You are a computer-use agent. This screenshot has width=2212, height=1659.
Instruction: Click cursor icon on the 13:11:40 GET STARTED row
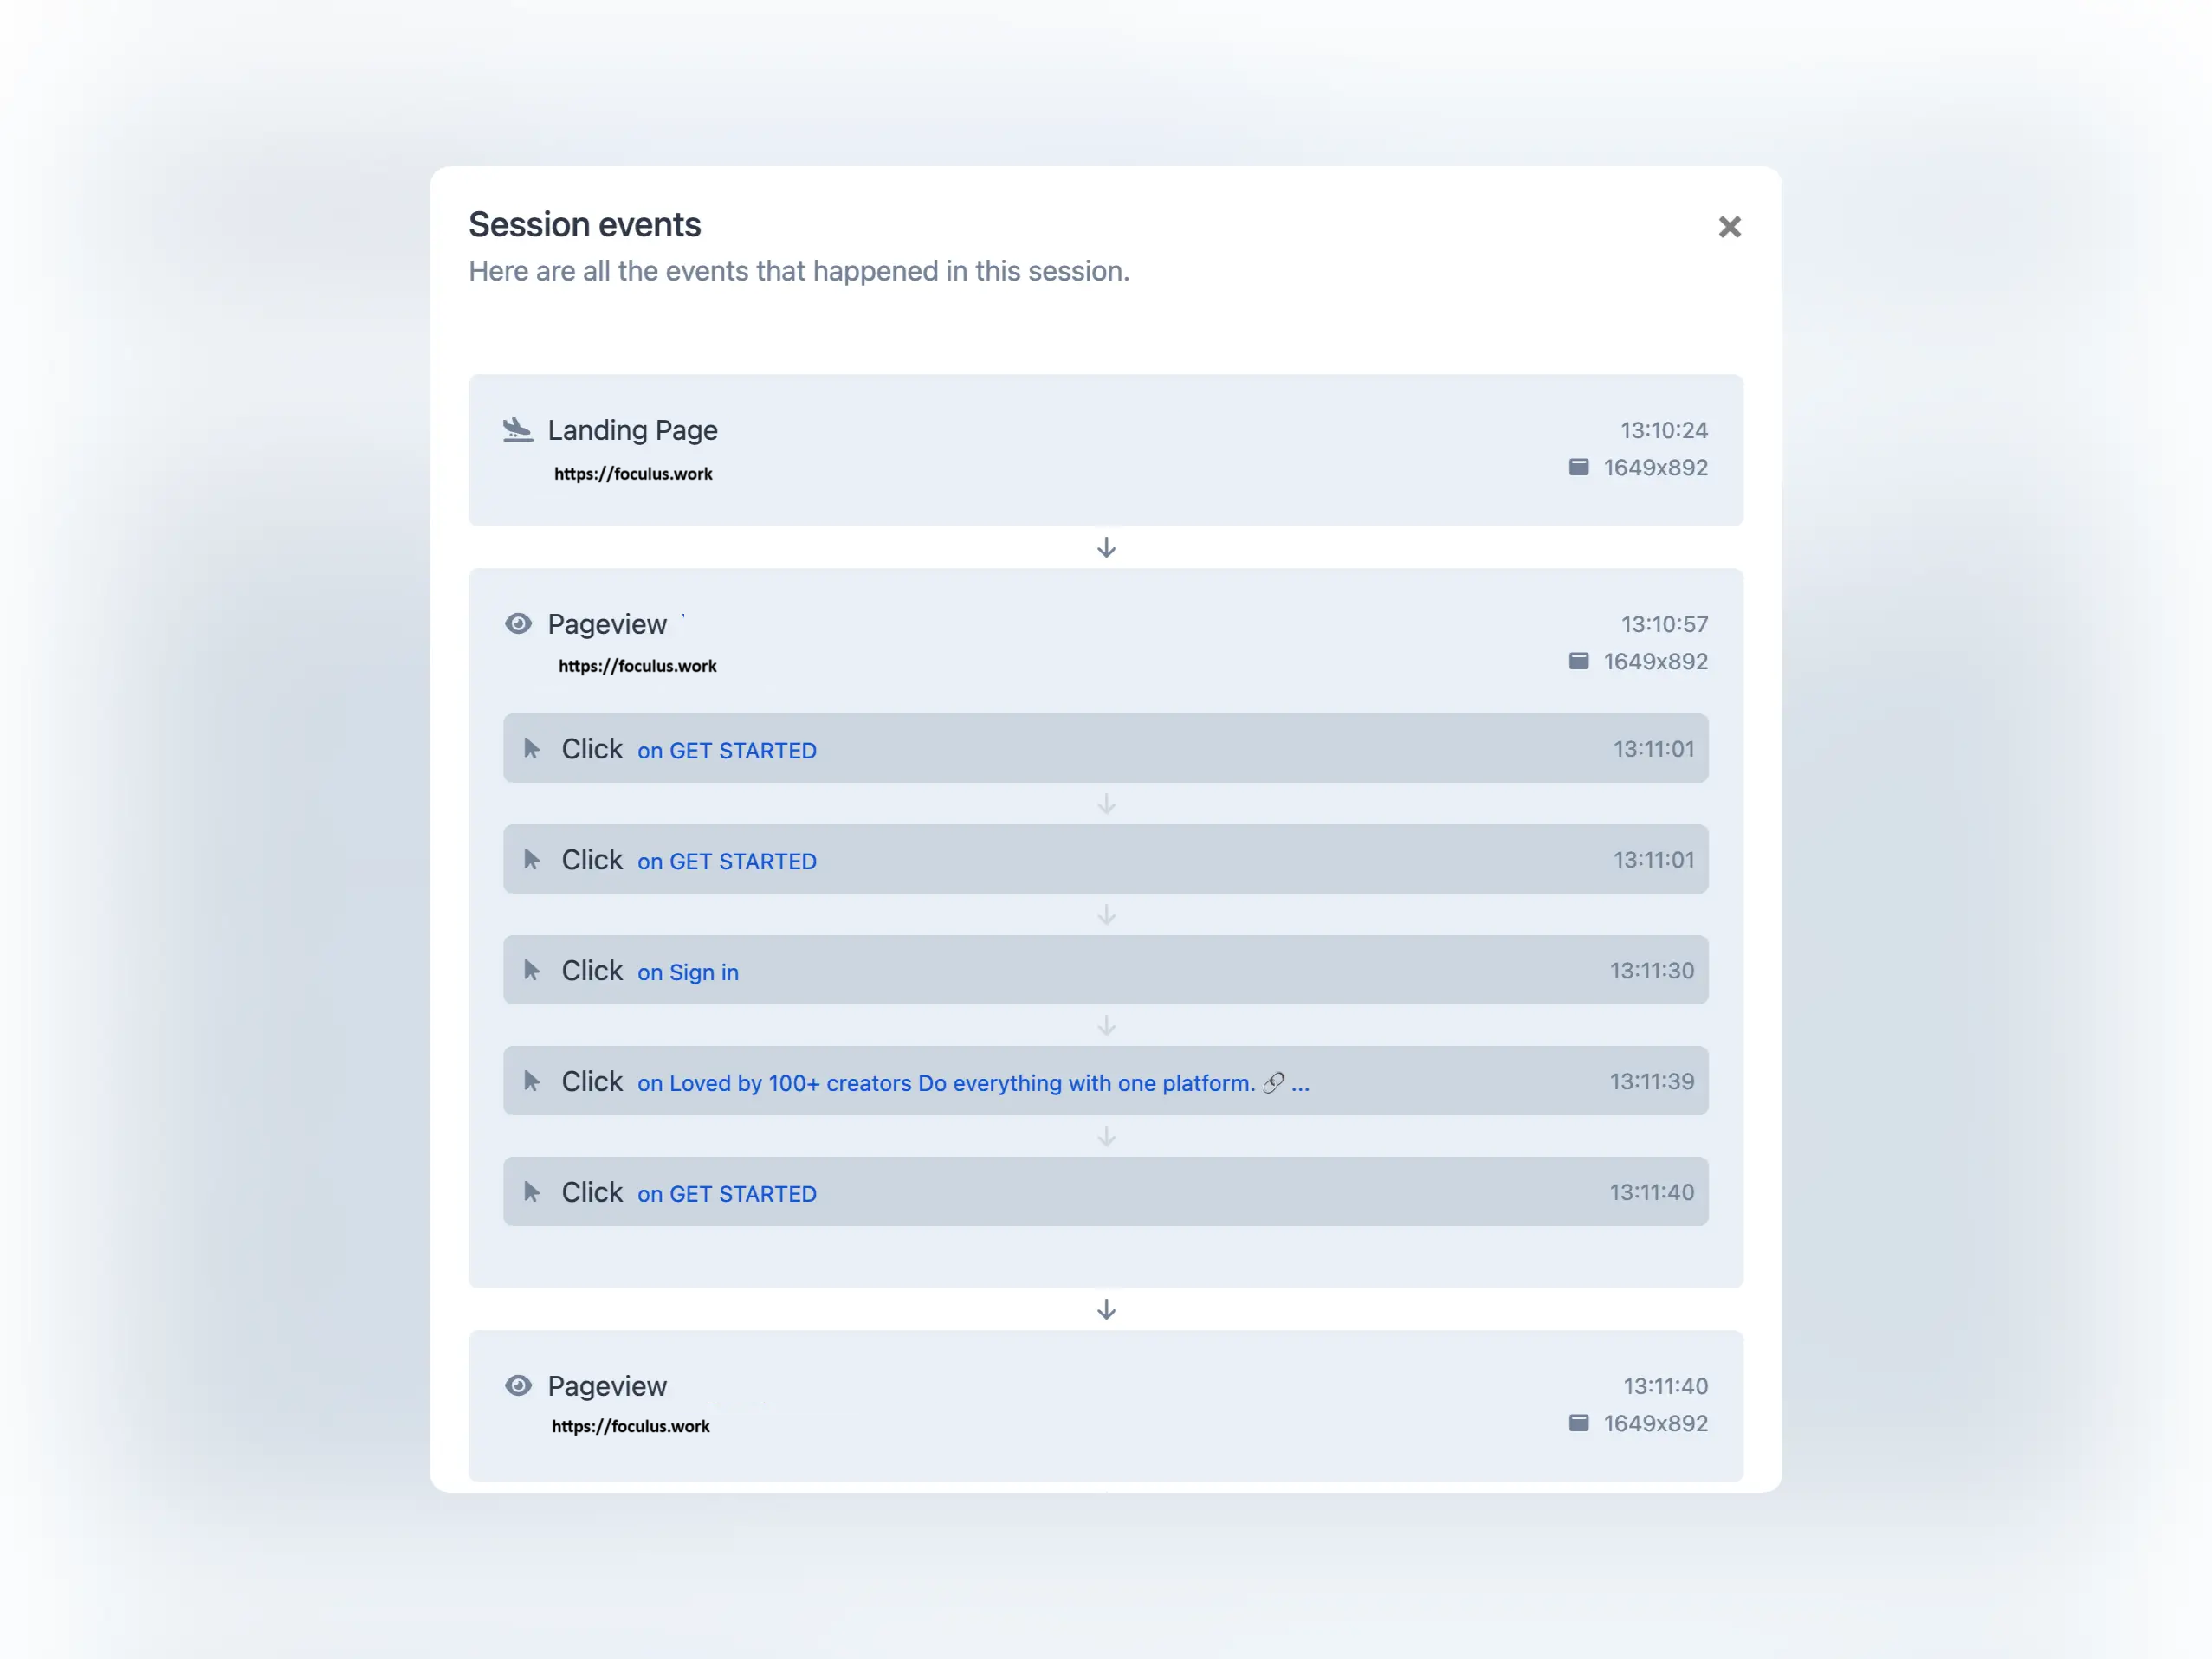(x=532, y=1192)
